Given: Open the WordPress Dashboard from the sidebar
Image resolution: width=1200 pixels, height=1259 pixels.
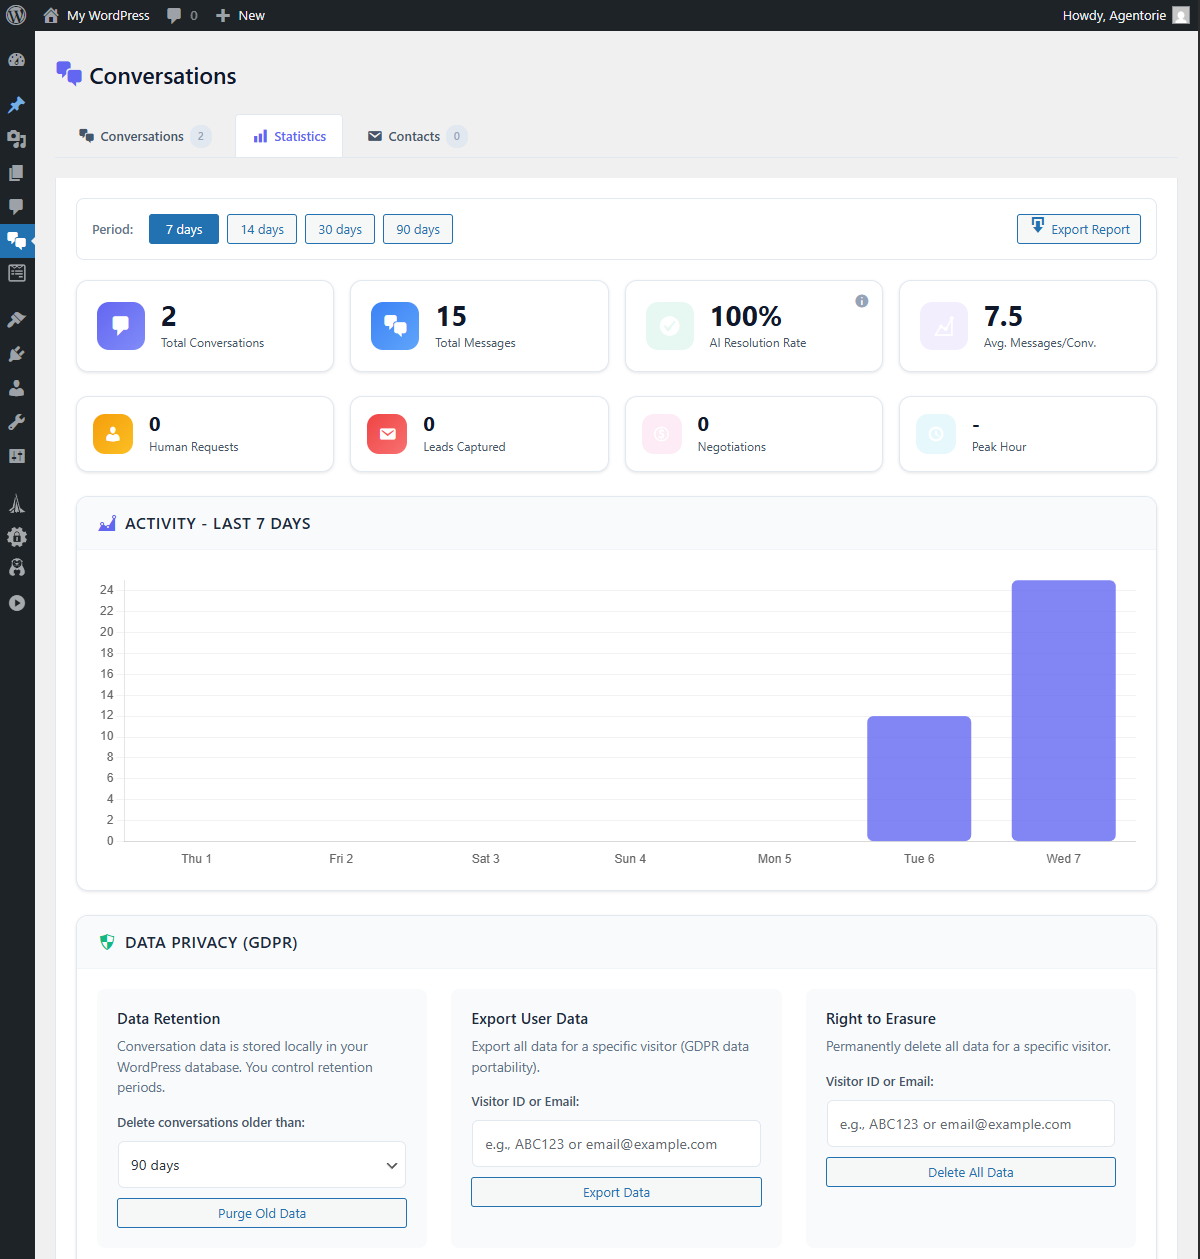Looking at the screenshot, I should (16, 60).
